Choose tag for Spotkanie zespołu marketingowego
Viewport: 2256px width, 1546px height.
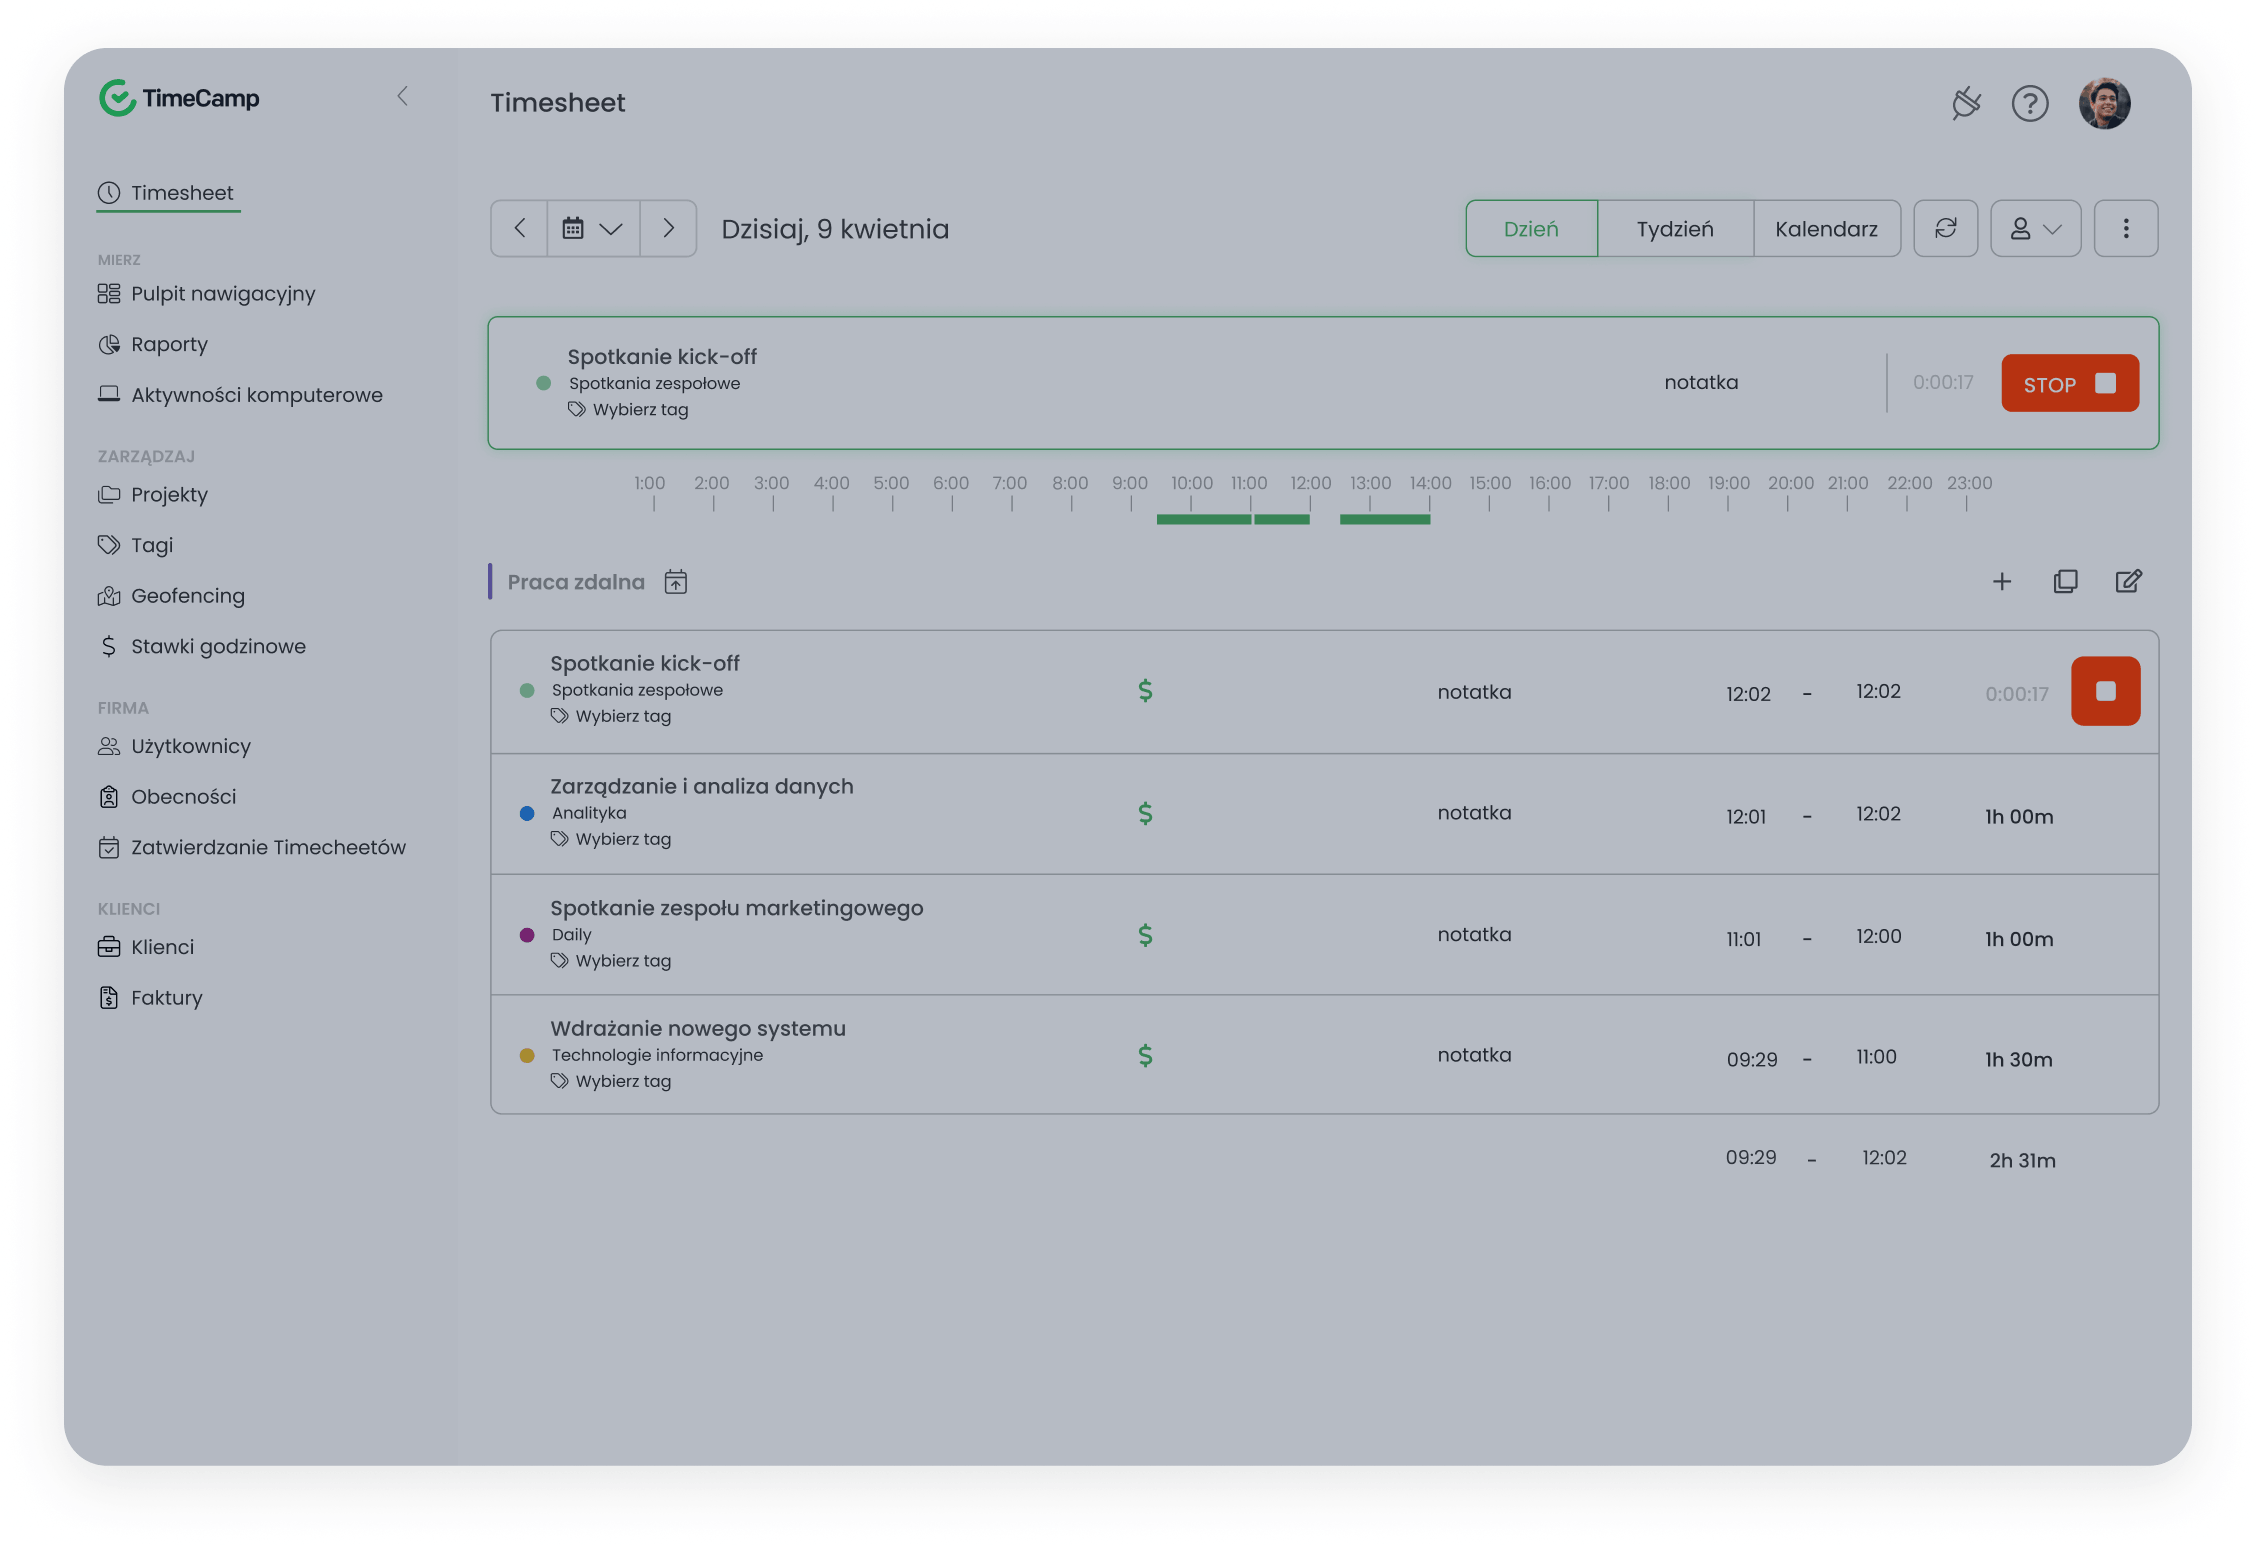(x=612, y=961)
